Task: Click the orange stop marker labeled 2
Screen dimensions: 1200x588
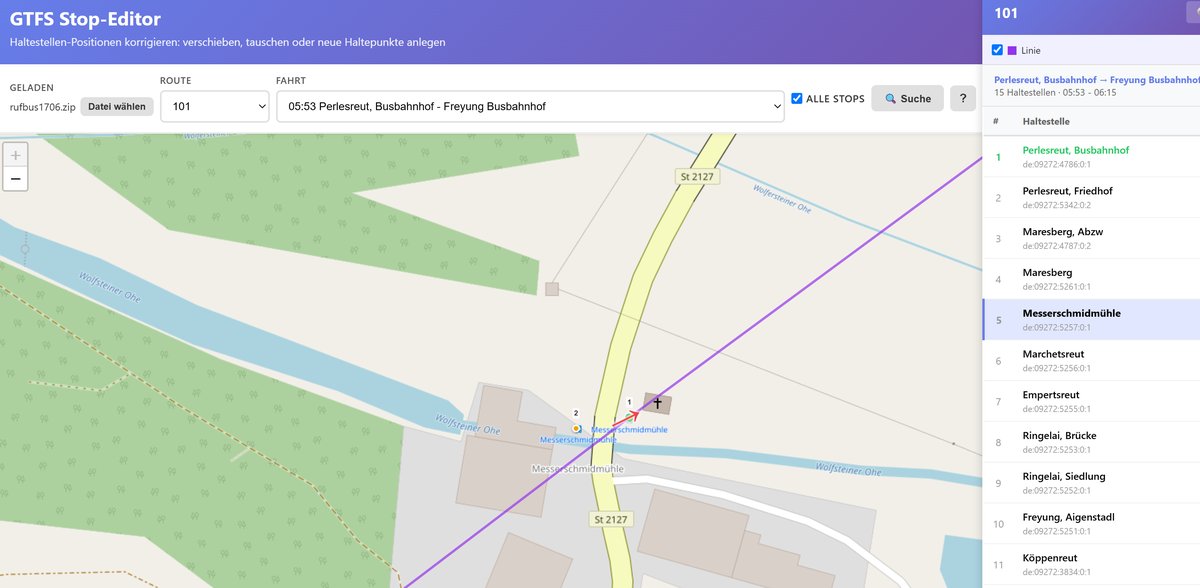Action: [576, 428]
